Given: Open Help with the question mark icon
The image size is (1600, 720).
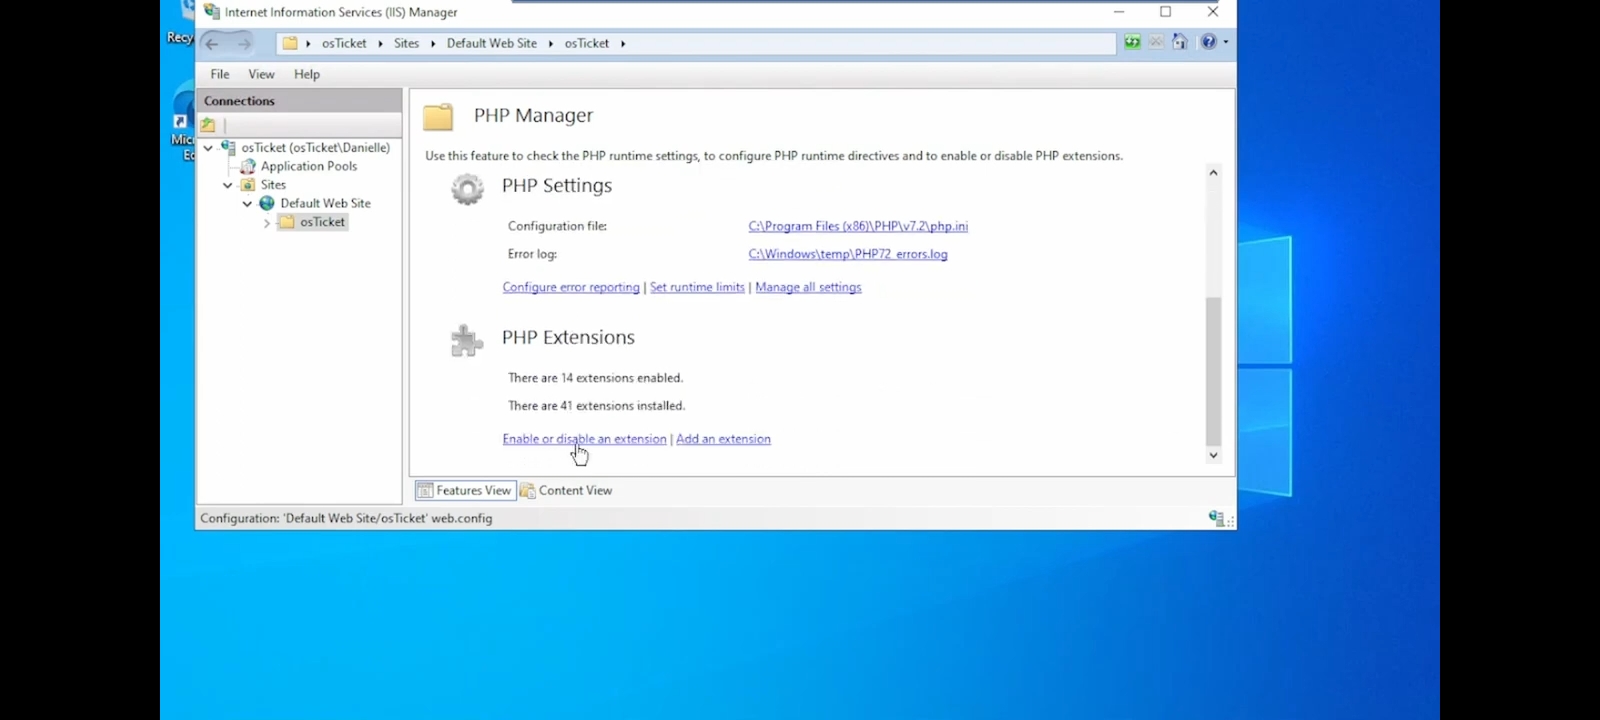Looking at the screenshot, I should (1208, 42).
